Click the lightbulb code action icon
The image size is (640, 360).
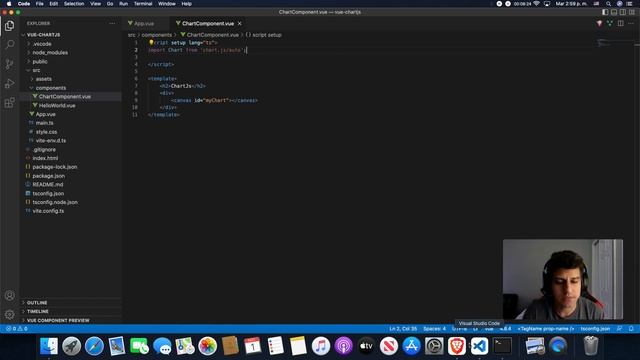click(x=151, y=42)
